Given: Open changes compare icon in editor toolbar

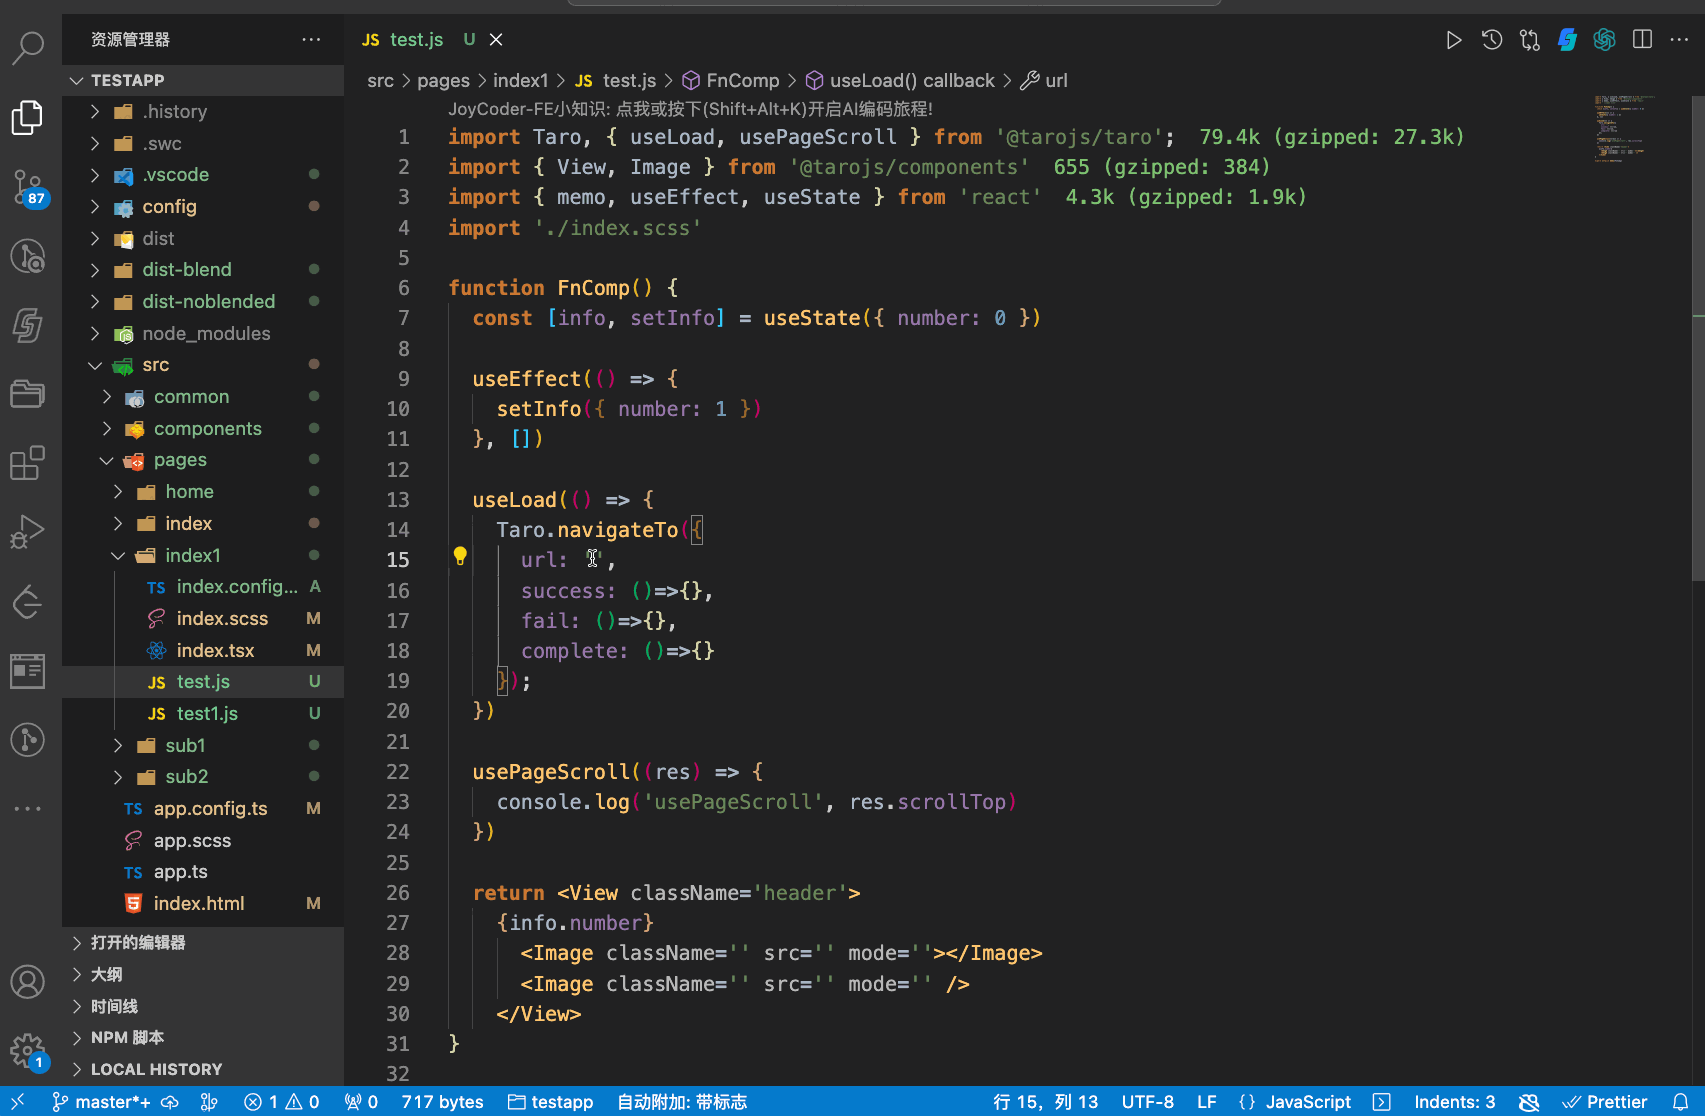Looking at the screenshot, I should point(1530,40).
